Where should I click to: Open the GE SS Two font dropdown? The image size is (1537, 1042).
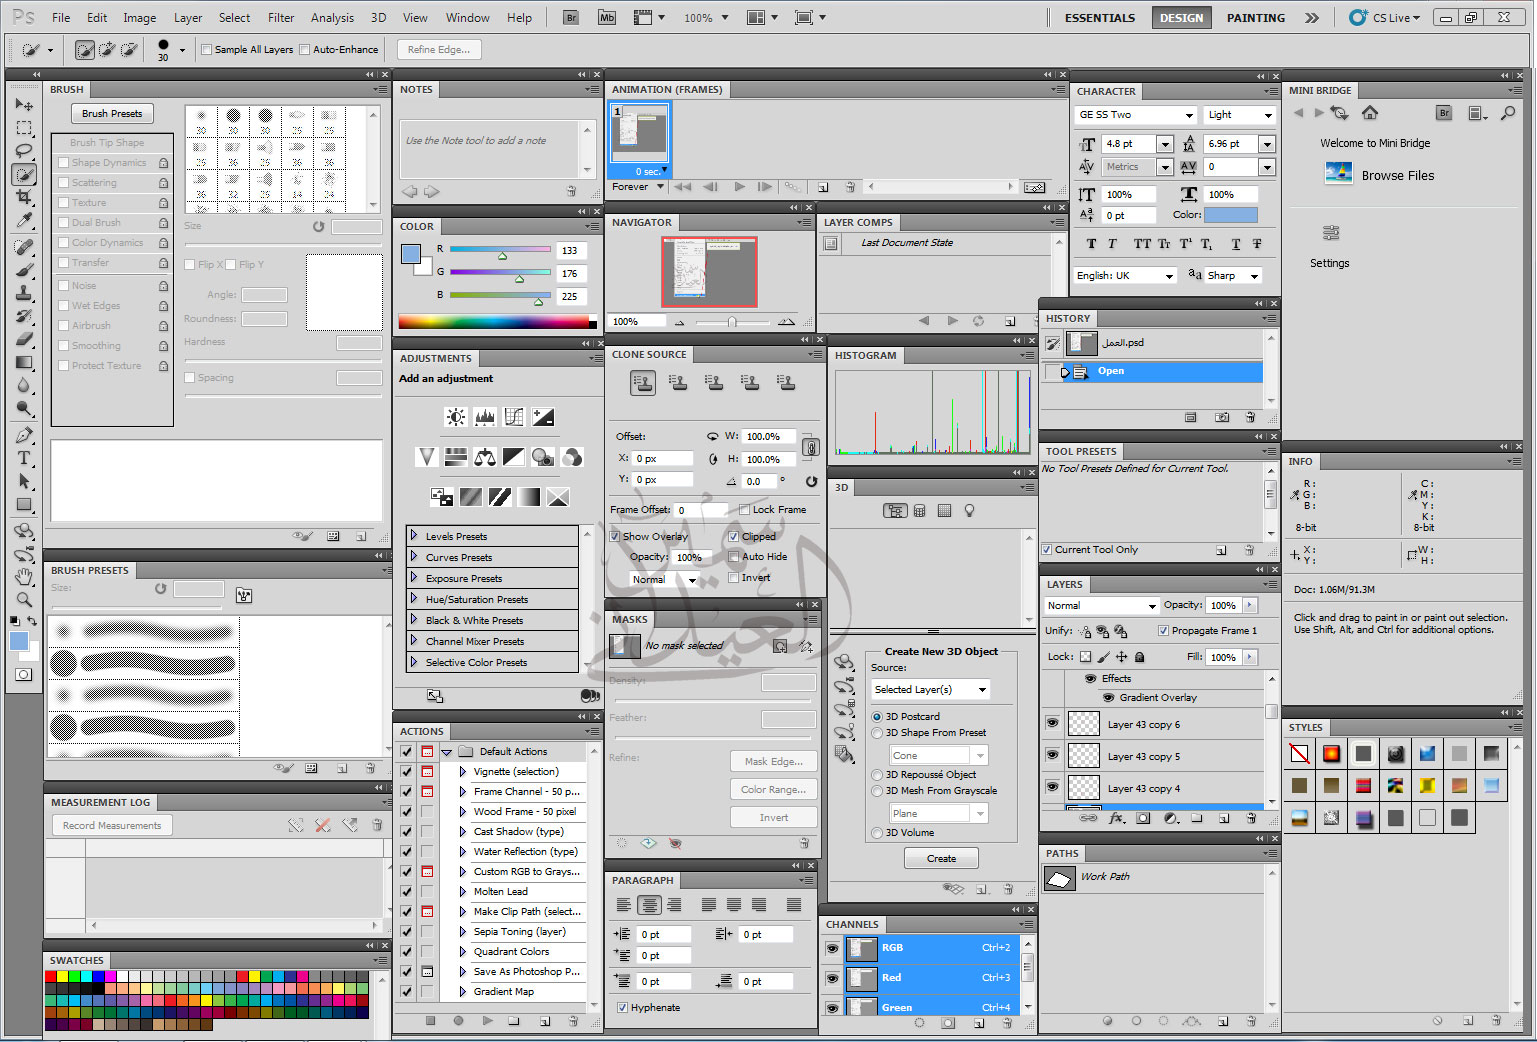(x=1189, y=115)
